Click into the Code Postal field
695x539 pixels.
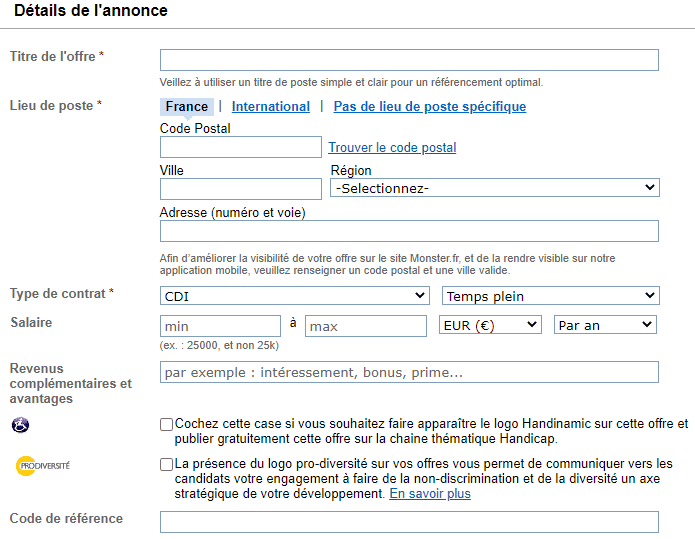point(241,147)
